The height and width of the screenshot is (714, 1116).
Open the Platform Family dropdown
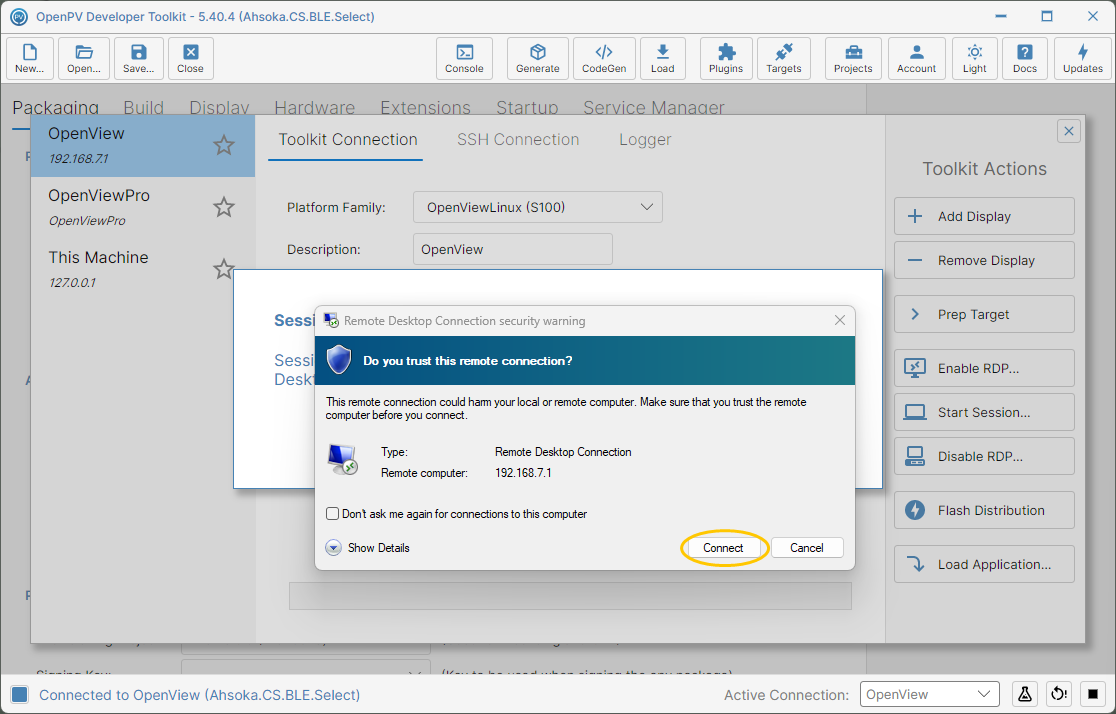(x=537, y=207)
